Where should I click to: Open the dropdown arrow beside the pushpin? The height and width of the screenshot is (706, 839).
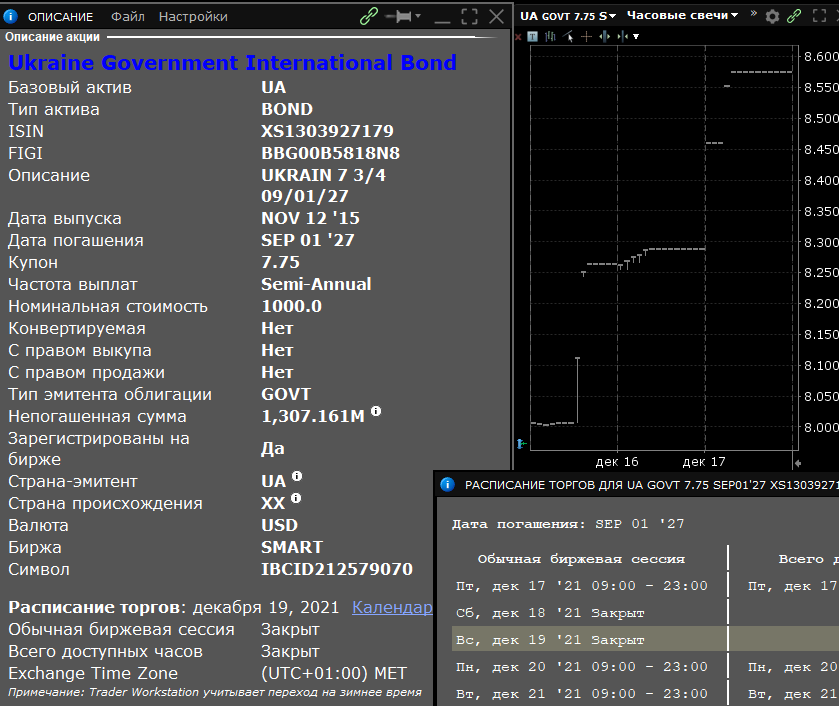coord(418,16)
